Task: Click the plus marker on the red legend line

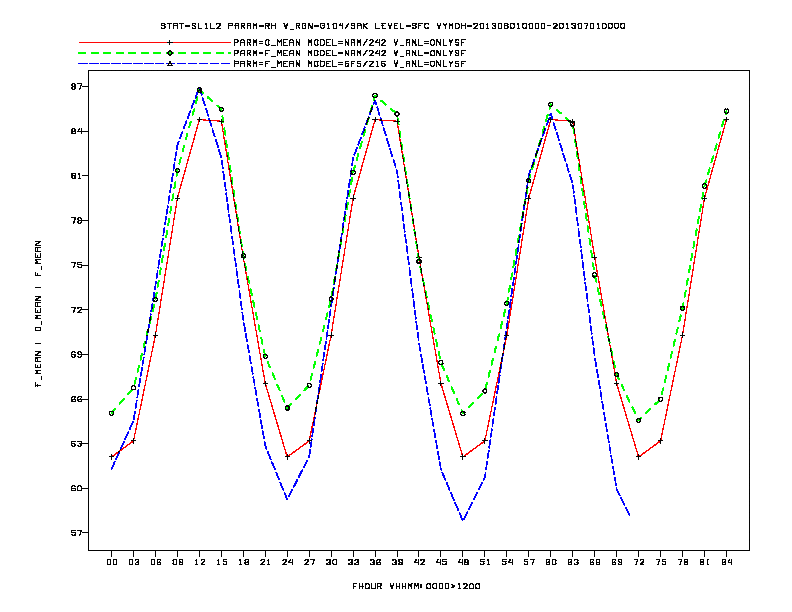Action: point(170,43)
